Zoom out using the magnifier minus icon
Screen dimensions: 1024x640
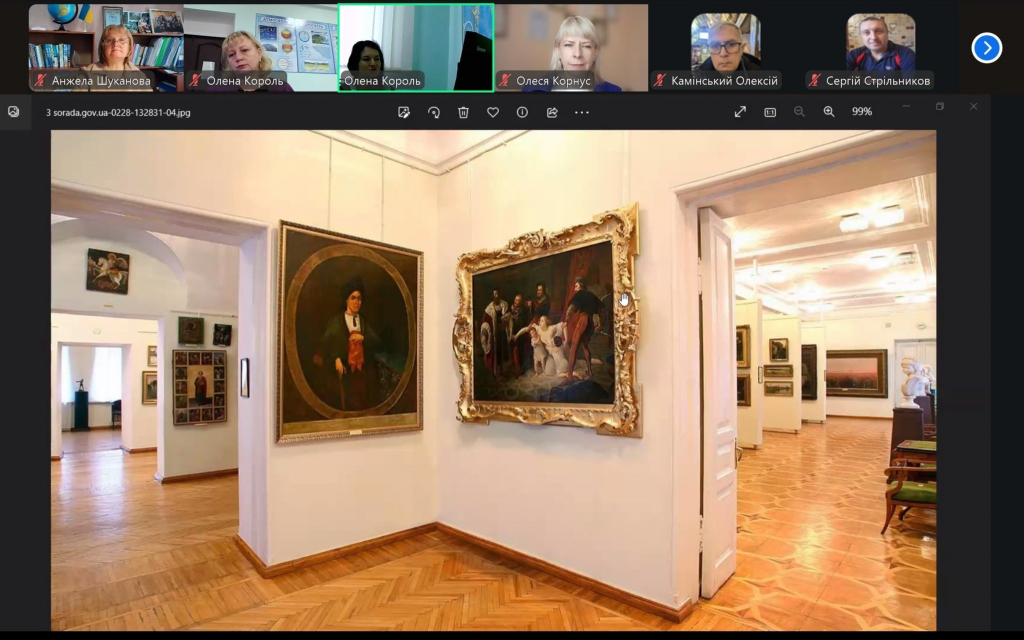point(799,112)
